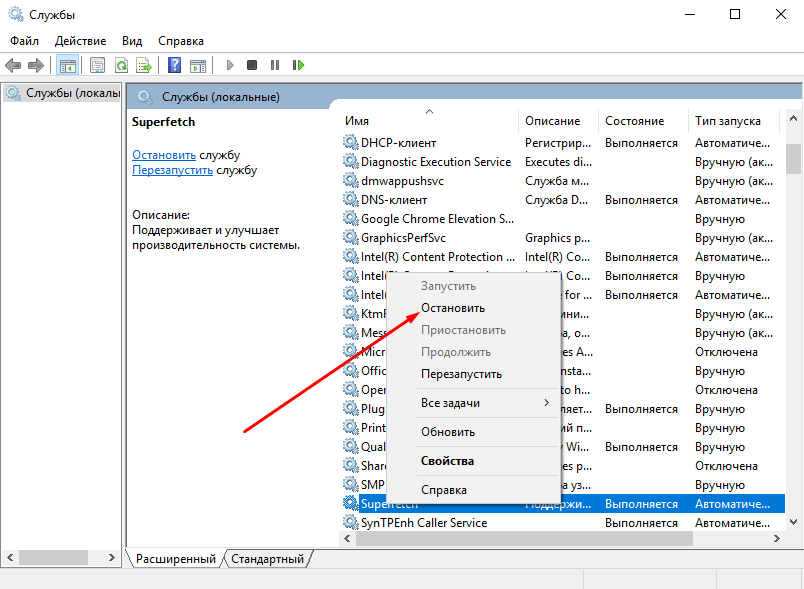Sort by the Описание column header
804x589 pixels.
click(558, 121)
